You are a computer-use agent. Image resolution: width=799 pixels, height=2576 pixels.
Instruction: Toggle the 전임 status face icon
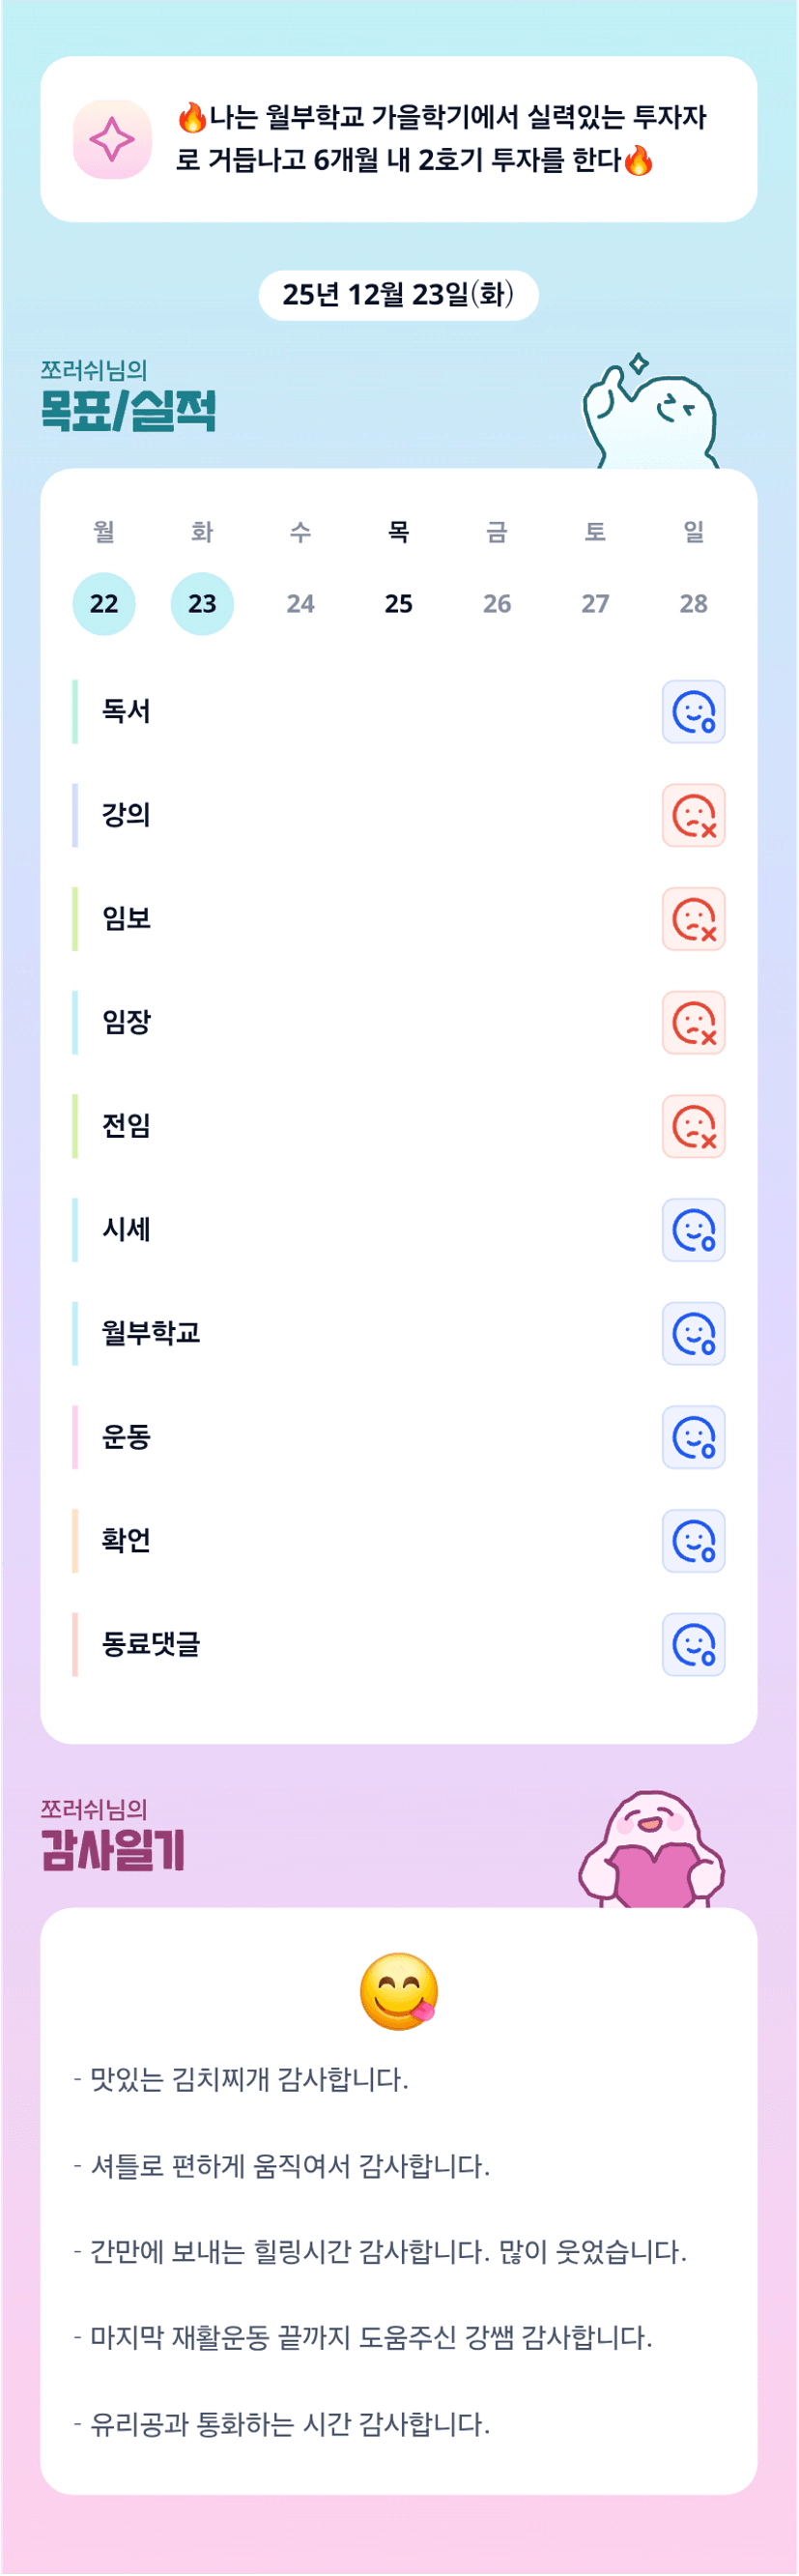[x=693, y=1127]
